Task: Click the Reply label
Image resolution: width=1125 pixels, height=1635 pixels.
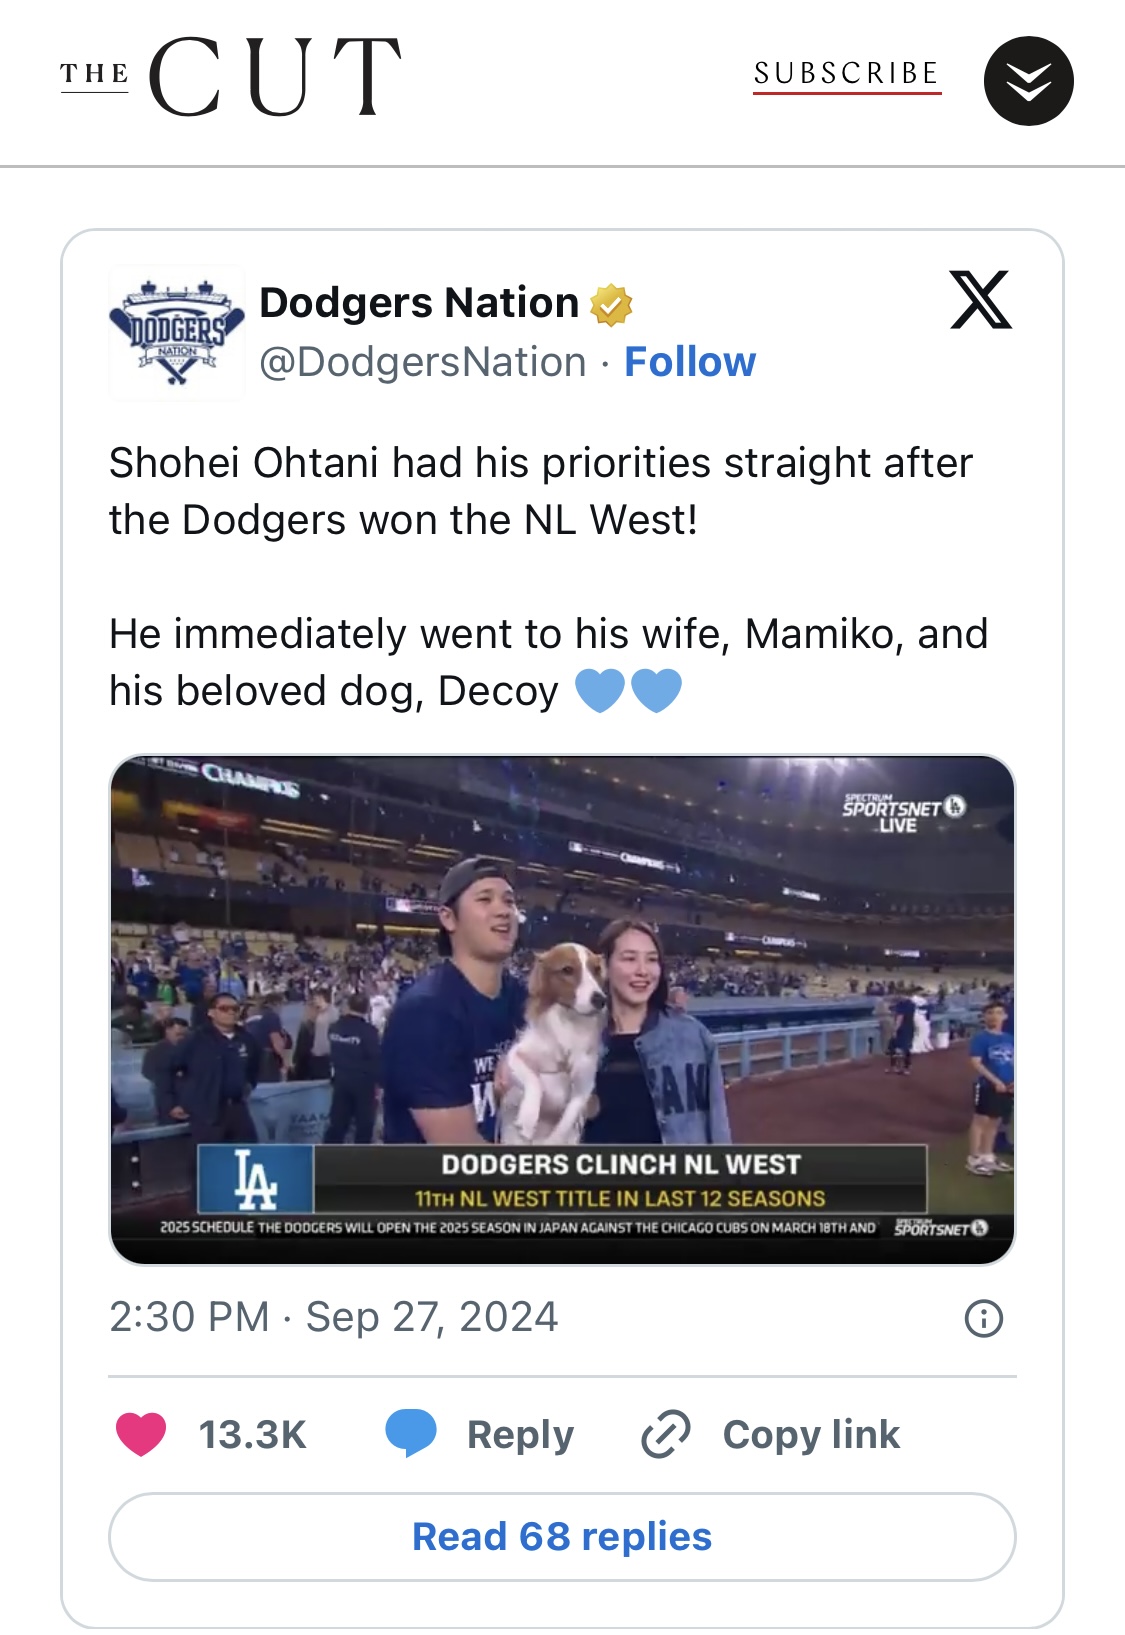Action: point(520,1435)
